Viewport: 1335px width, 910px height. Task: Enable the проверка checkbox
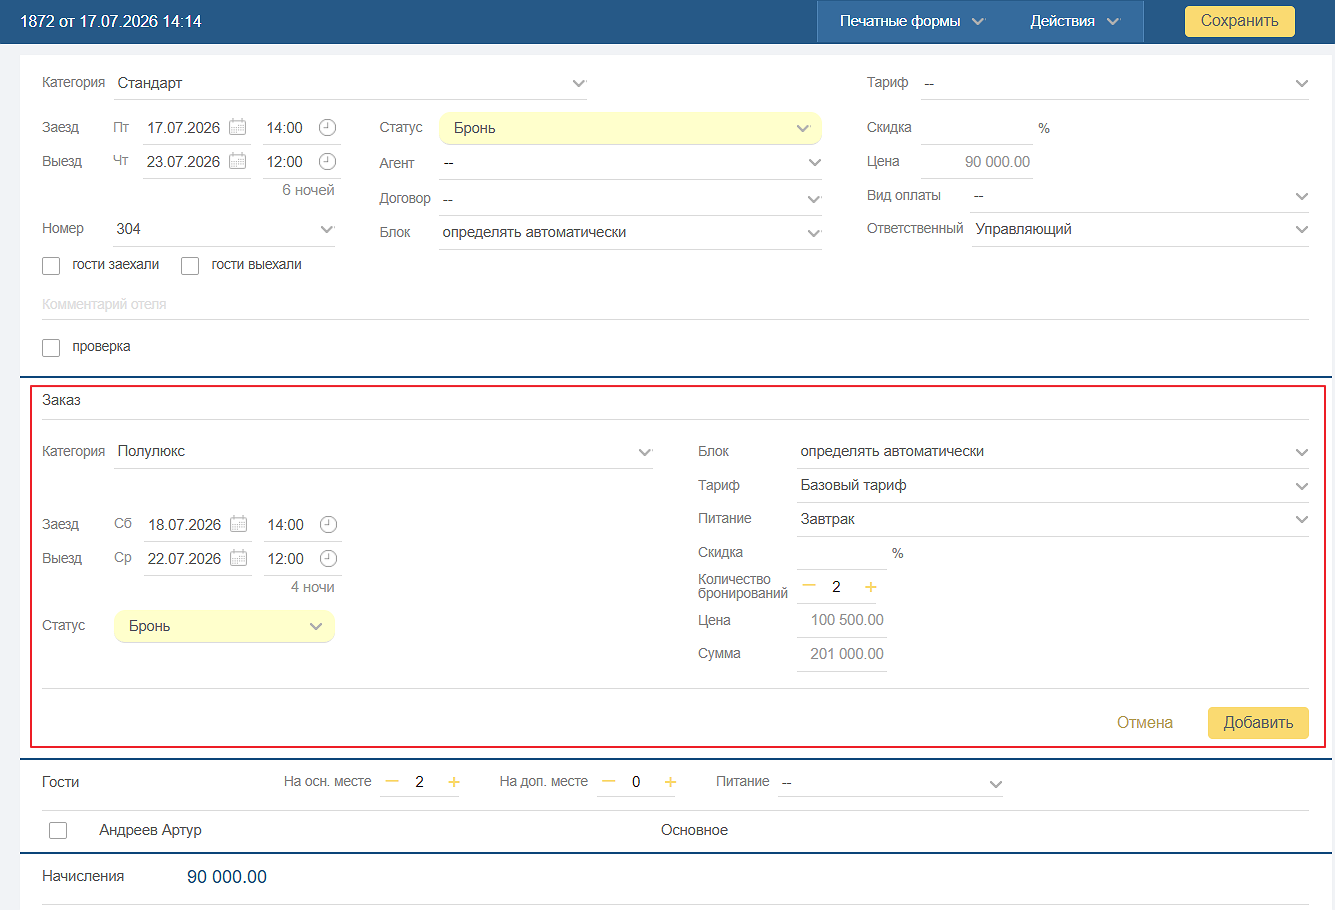[x=51, y=348]
